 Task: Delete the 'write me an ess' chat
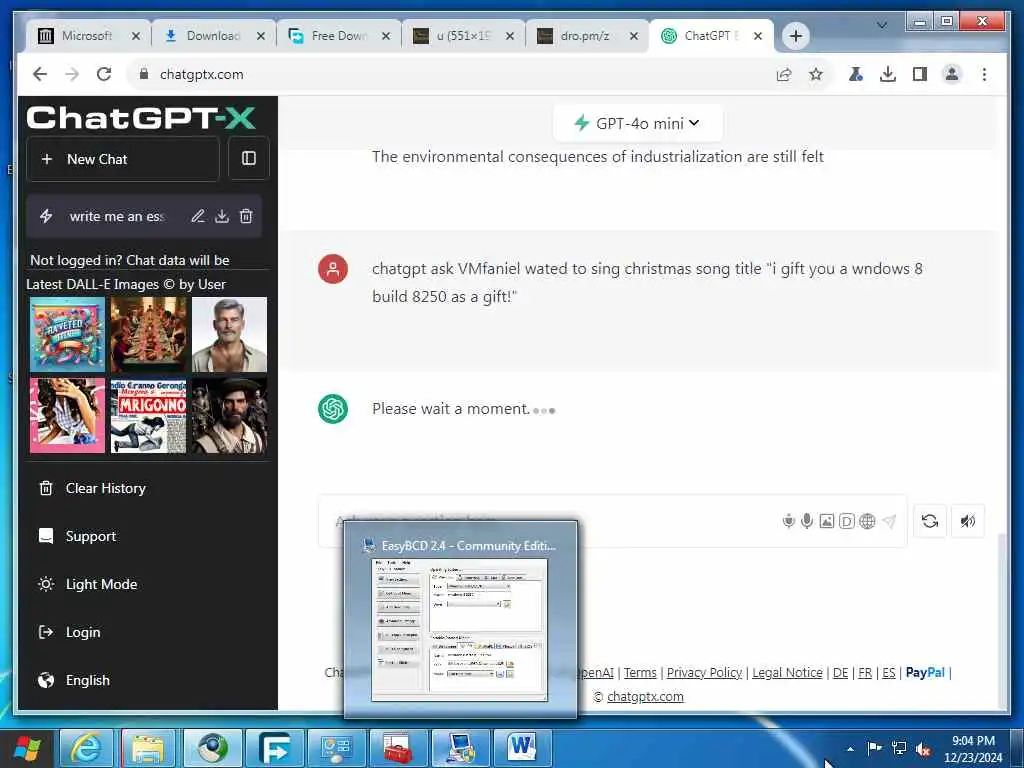click(246, 216)
